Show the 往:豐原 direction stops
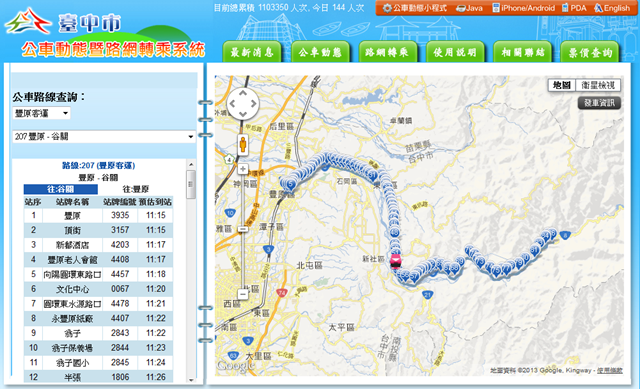 tap(136, 189)
